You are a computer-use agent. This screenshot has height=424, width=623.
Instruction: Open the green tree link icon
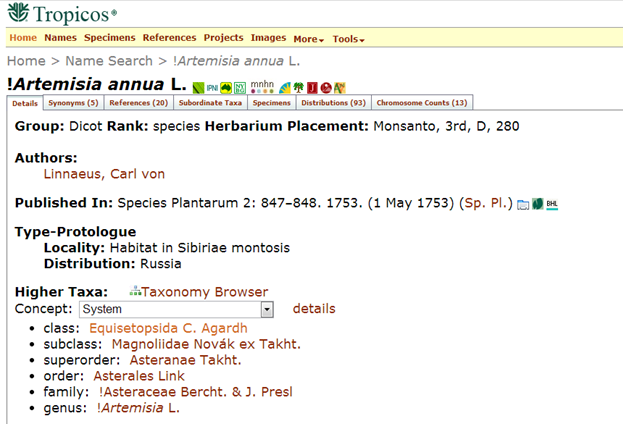(x=298, y=87)
